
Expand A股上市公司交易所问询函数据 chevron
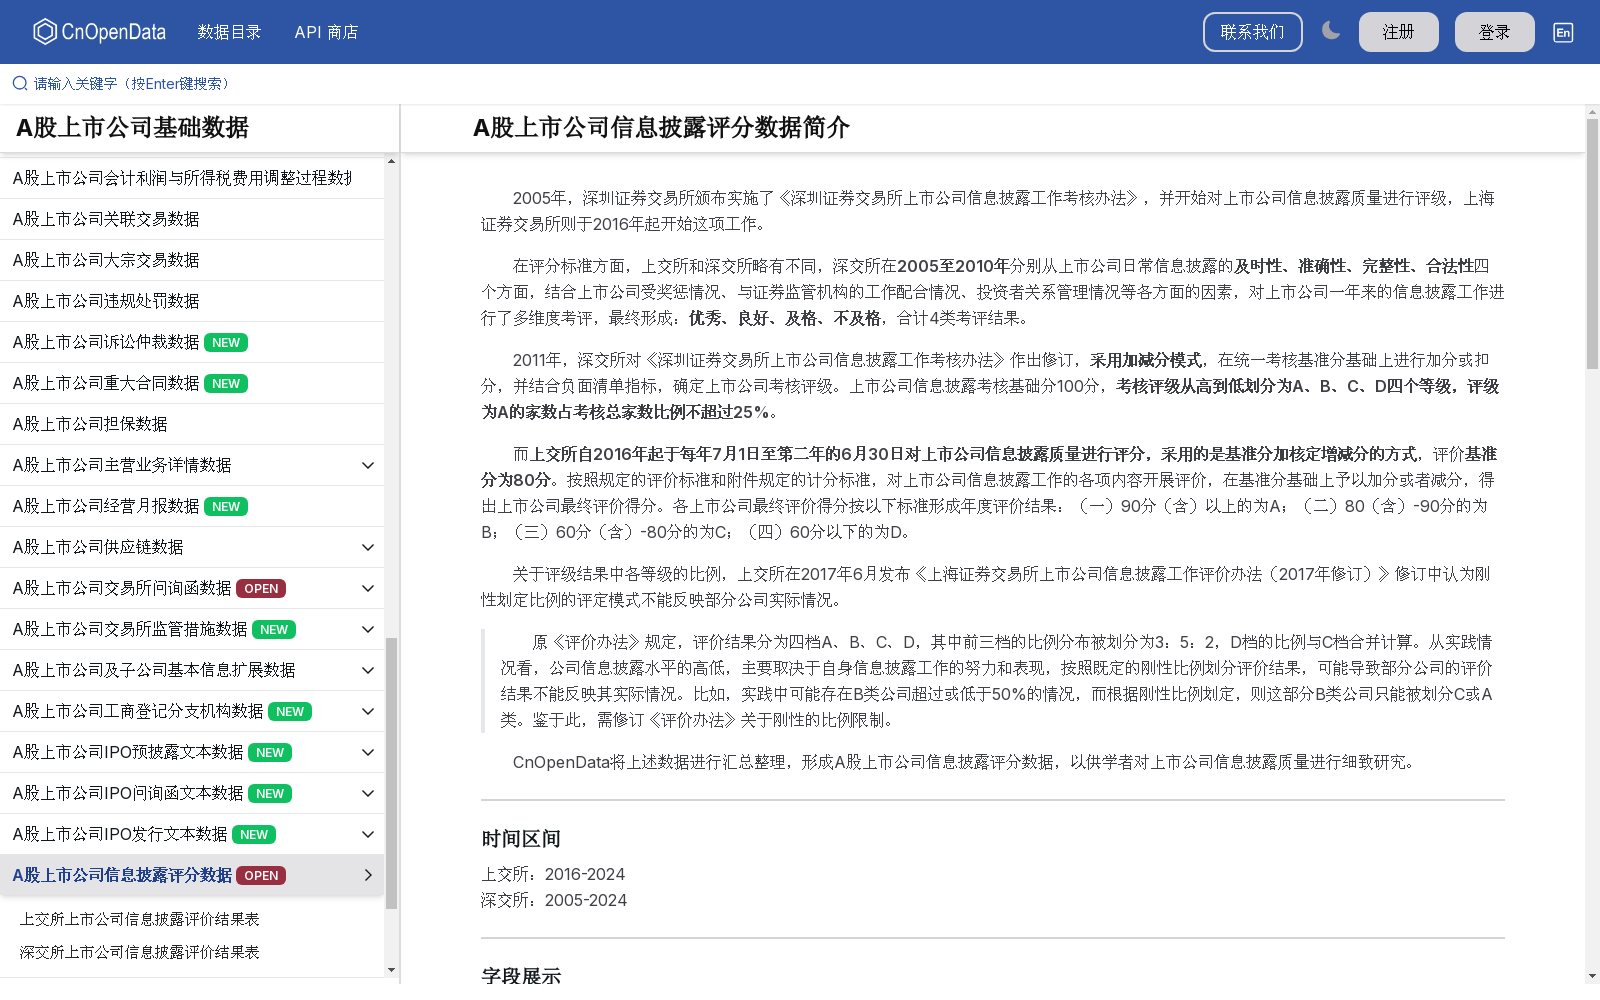(x=368, y=588)
